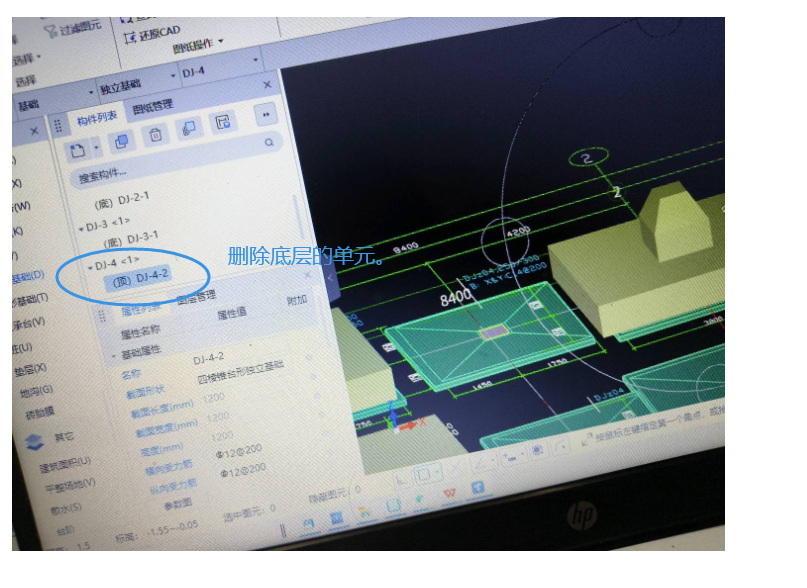Select the (底) DJ-3-1 unit

[131, 239]
